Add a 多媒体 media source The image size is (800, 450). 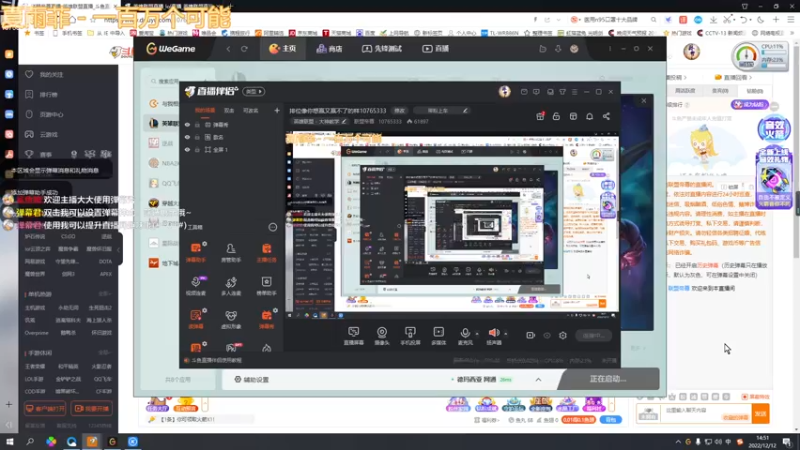[x=438, y=336]
